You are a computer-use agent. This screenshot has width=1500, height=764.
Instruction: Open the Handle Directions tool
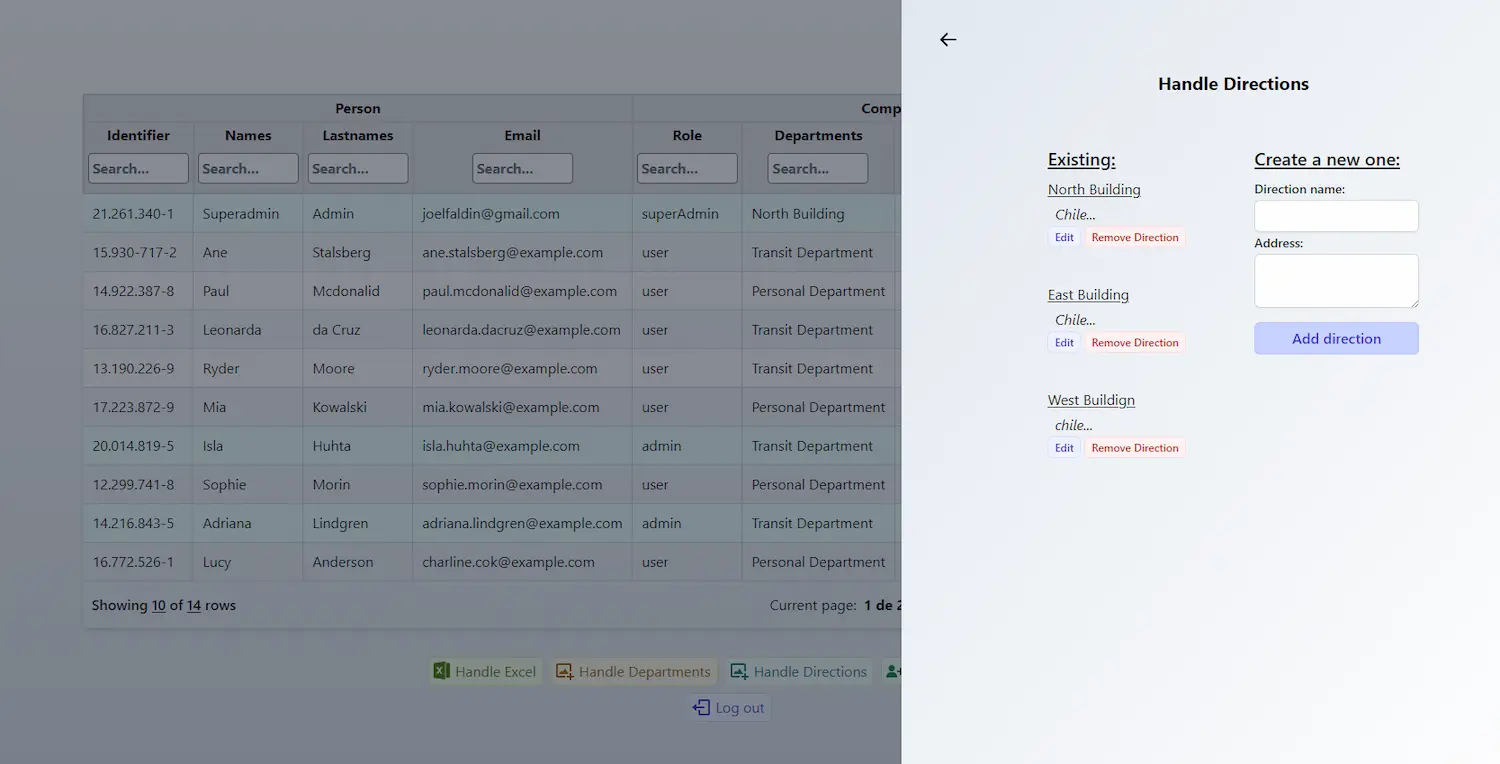[x=799, y=671]
